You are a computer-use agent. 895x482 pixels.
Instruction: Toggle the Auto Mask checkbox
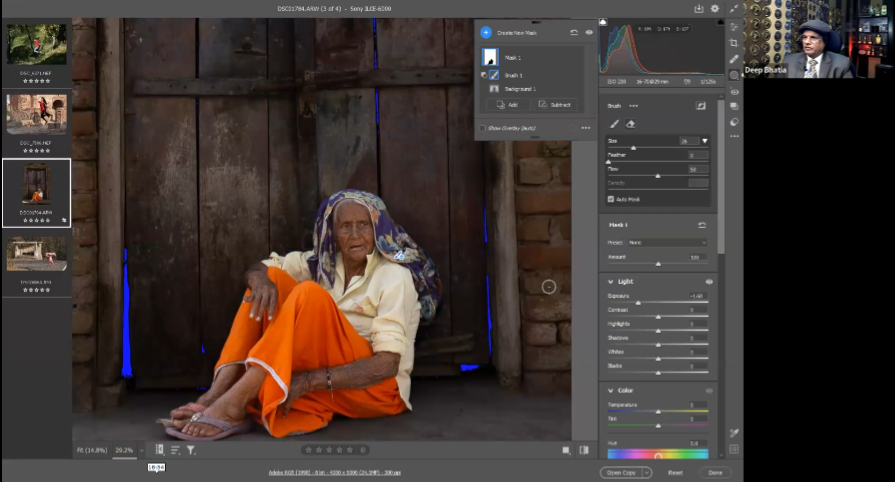(x=611, y=199)
